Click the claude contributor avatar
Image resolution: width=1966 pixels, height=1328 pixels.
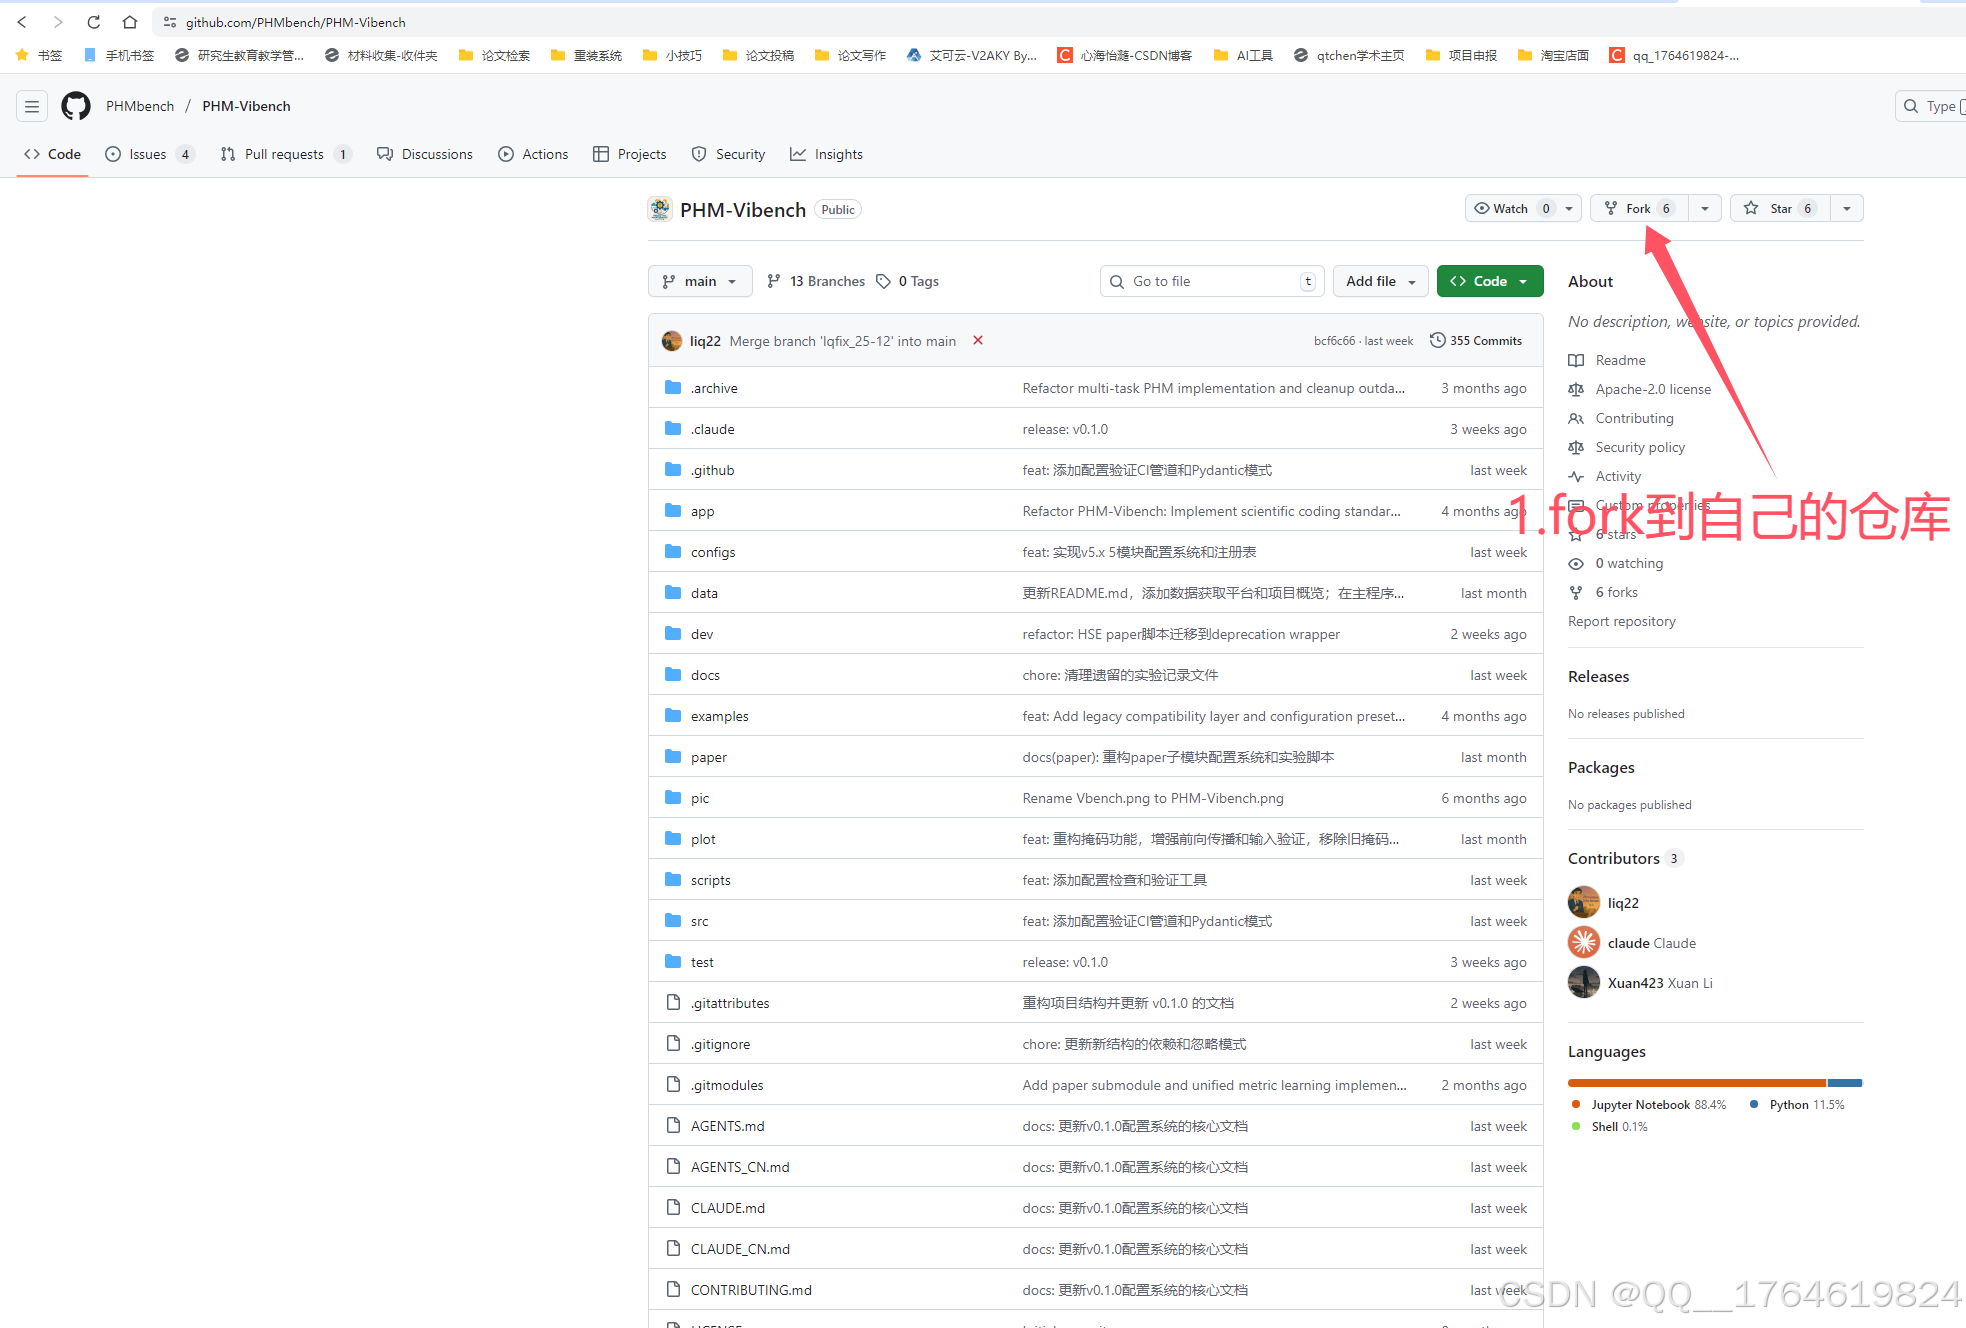point(1583,942)
